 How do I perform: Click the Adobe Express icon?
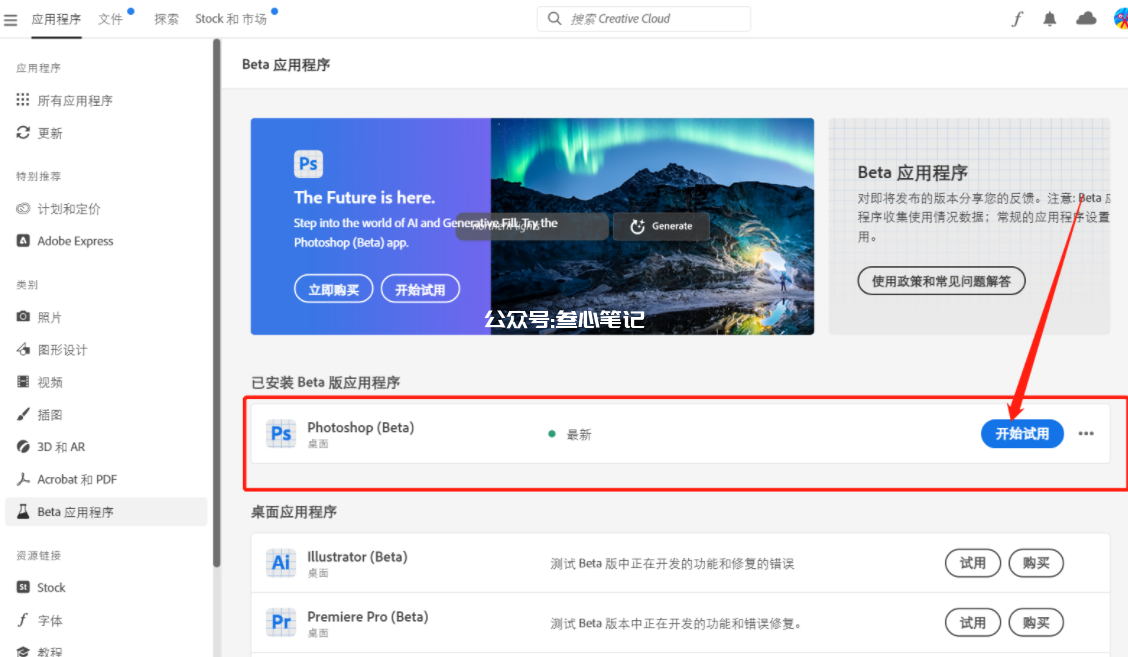(23, 240)
